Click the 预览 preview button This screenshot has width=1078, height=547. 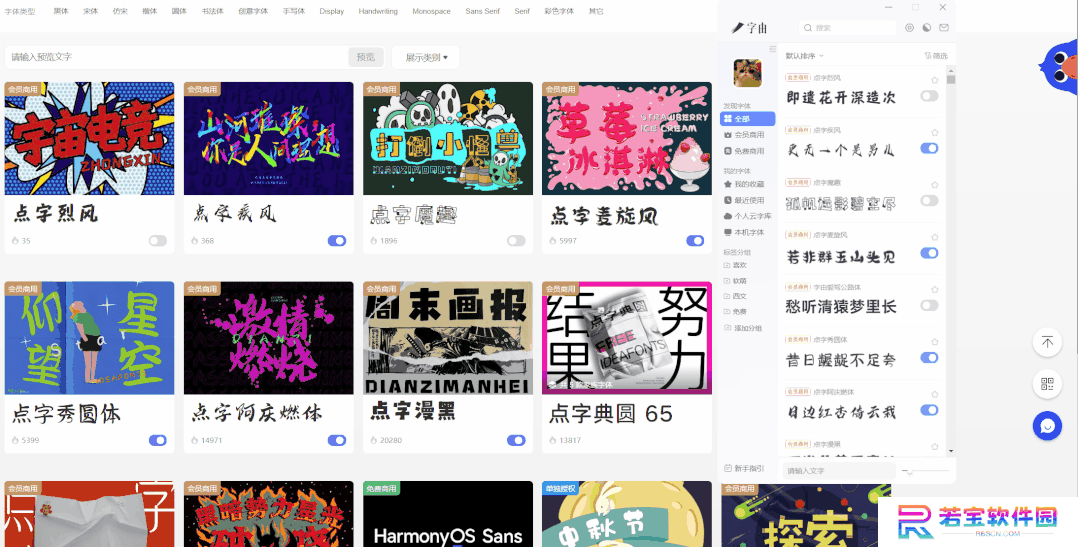click(x=366, y=58)
